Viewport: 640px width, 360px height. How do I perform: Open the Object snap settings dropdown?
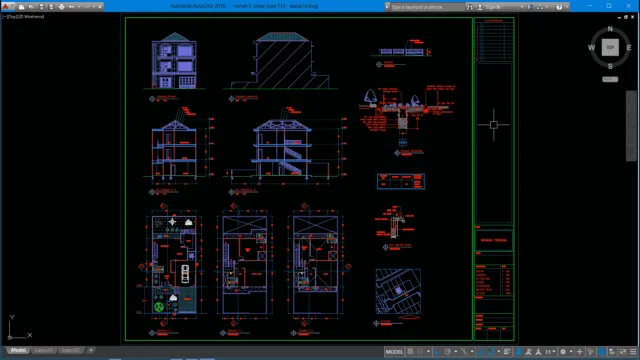pos(498,352)
